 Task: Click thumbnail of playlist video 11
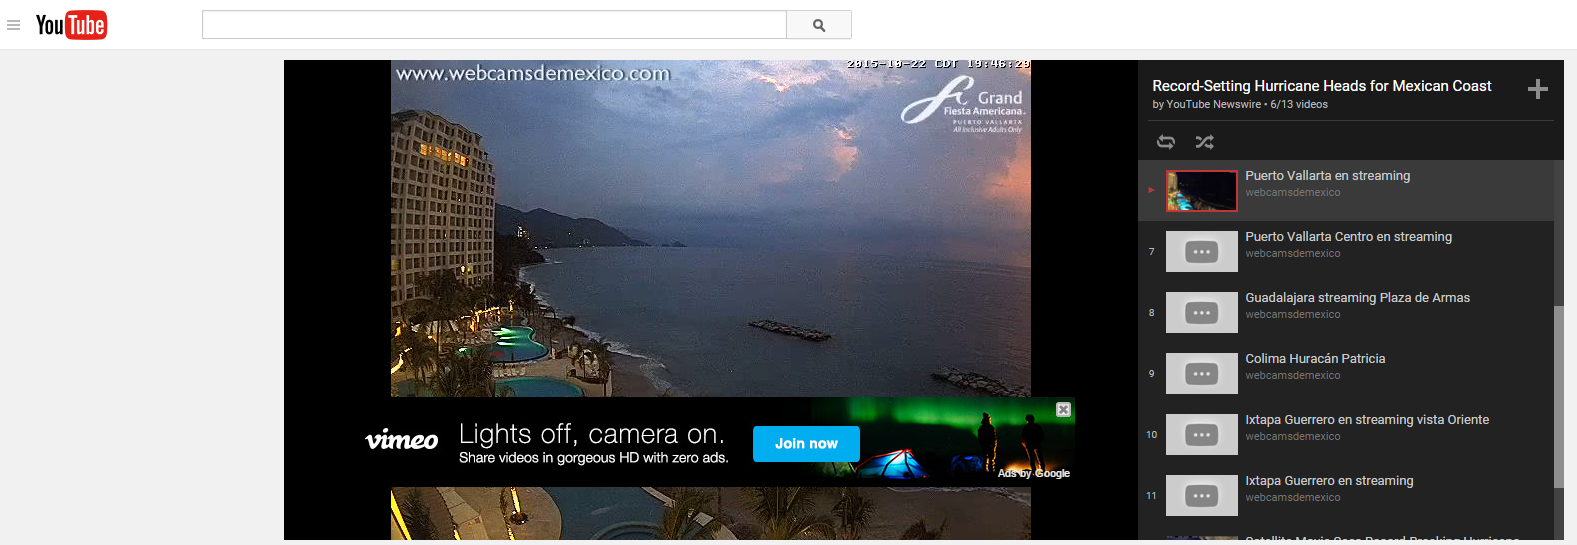tap(1201, 496)
